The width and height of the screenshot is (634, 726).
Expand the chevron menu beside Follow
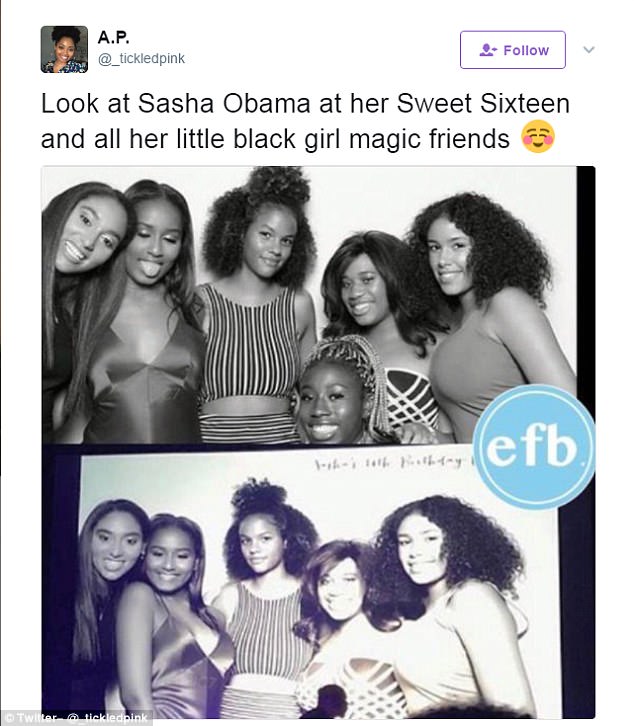click(x=589, y=50)
